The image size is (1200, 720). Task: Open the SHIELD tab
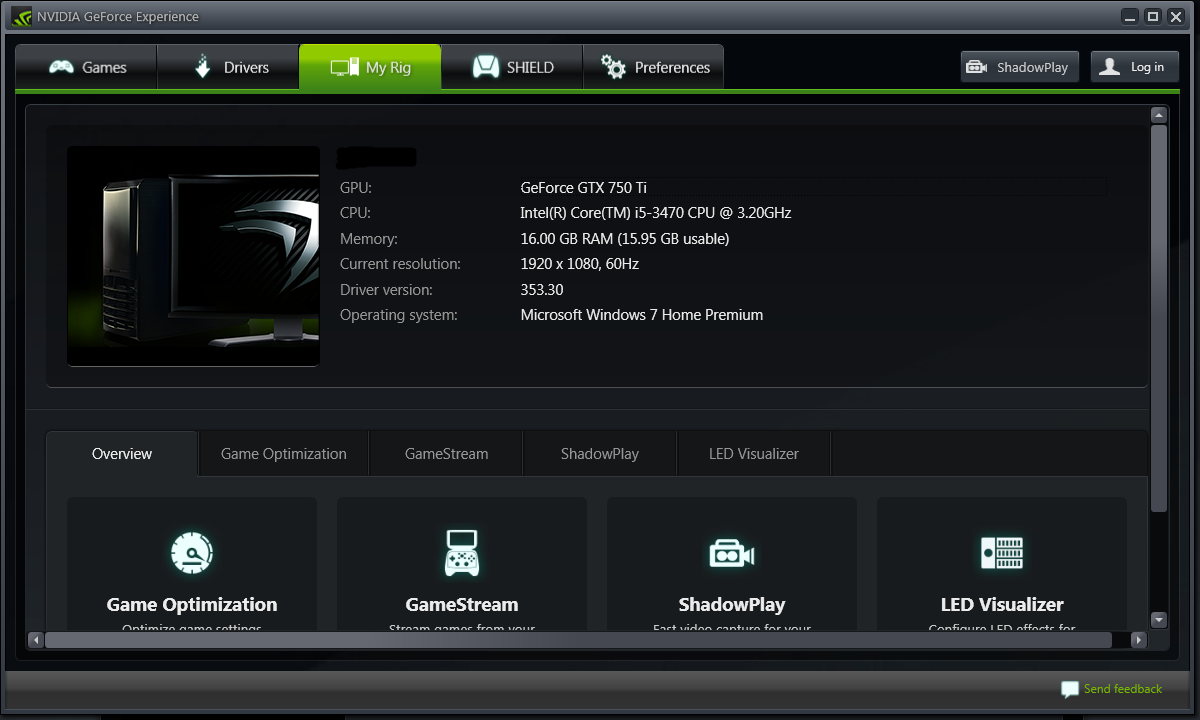pos(512,67)
